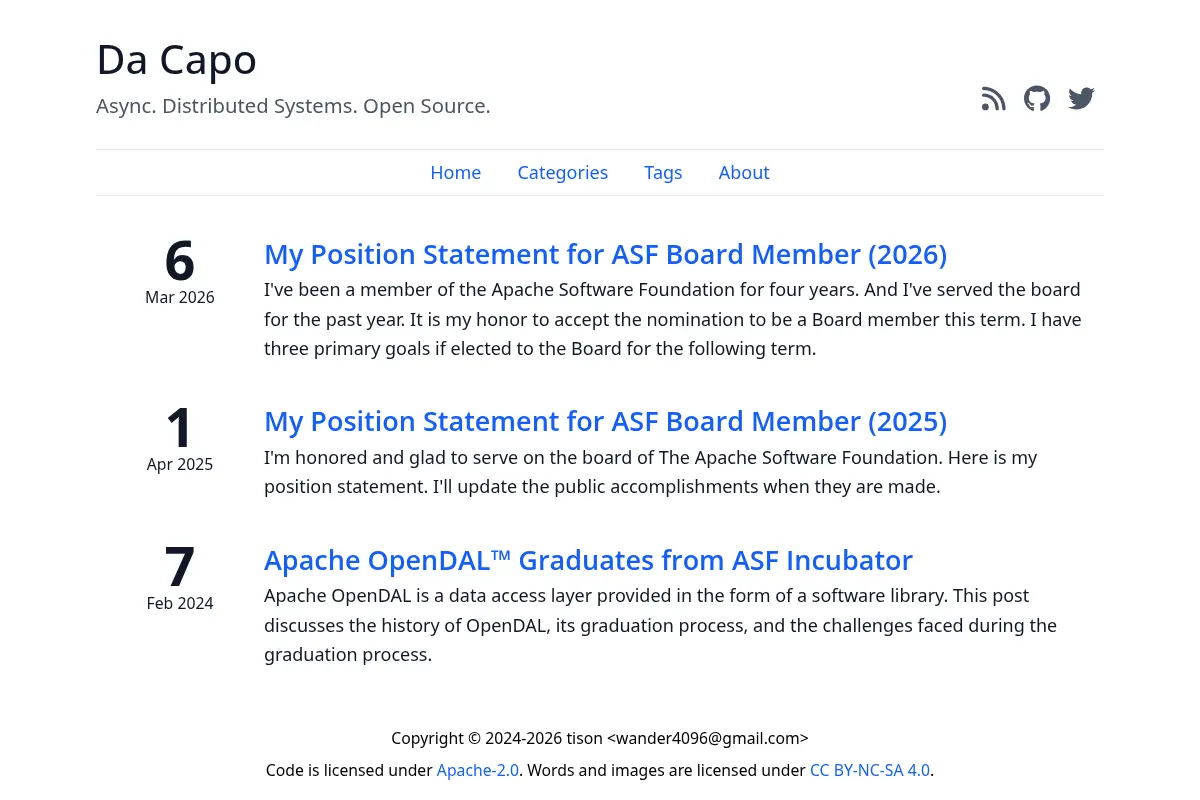Open the CC BY-NC-SA 4.0 link

870,770
